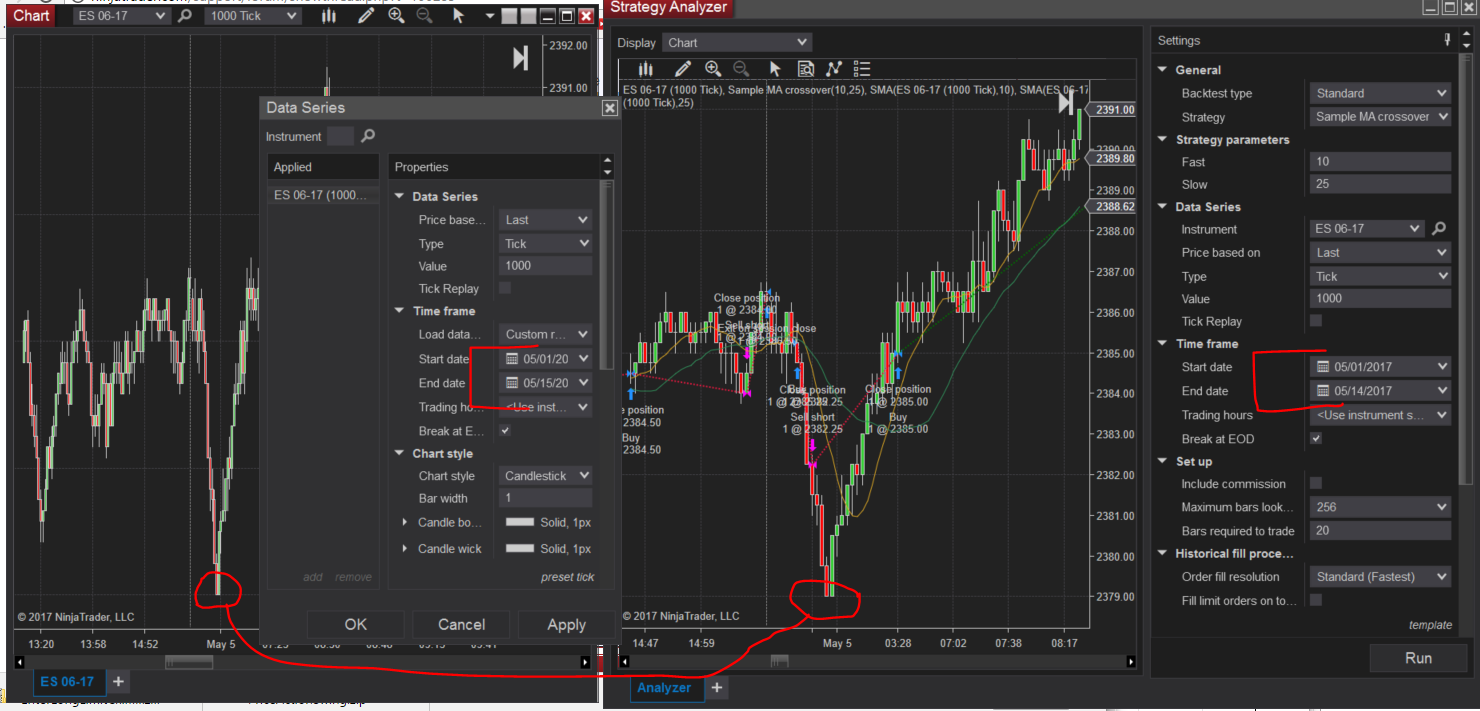Search instrument in Data Series dialog
The height and width of the screenshot is (711, 1480).
[x=368, y=136]
